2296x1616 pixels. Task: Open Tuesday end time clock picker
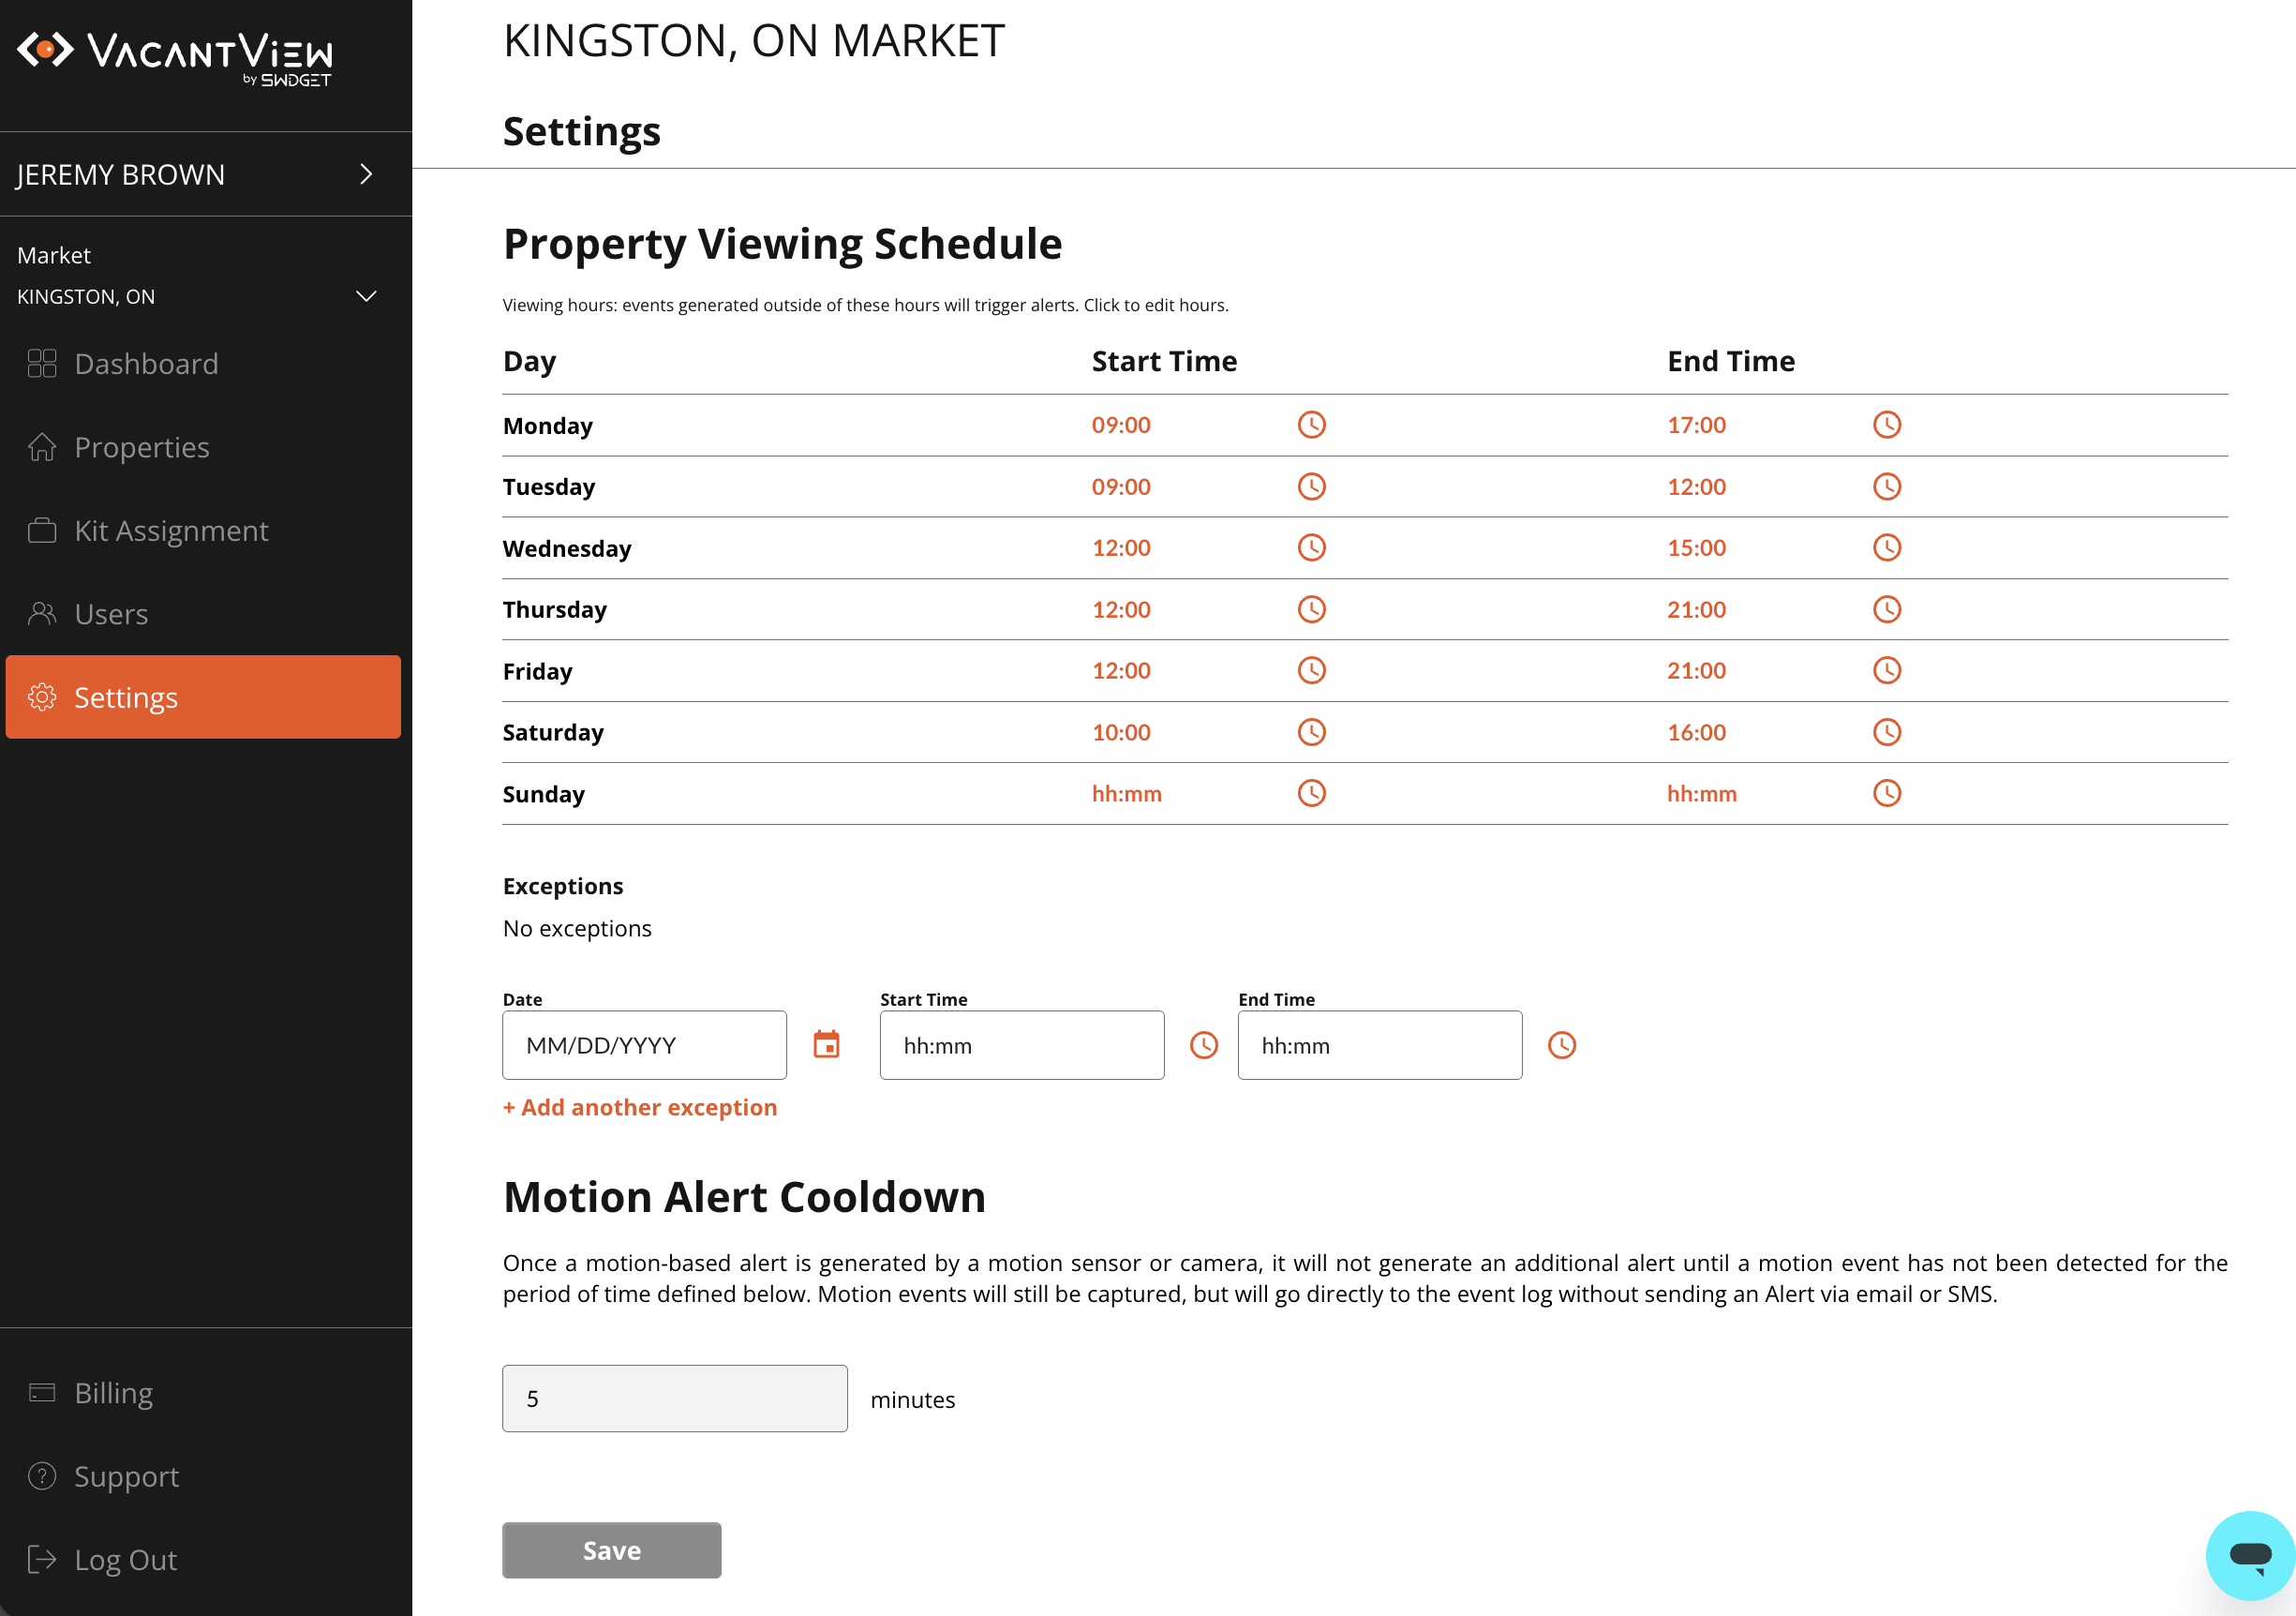click(x=1886, y=487)
